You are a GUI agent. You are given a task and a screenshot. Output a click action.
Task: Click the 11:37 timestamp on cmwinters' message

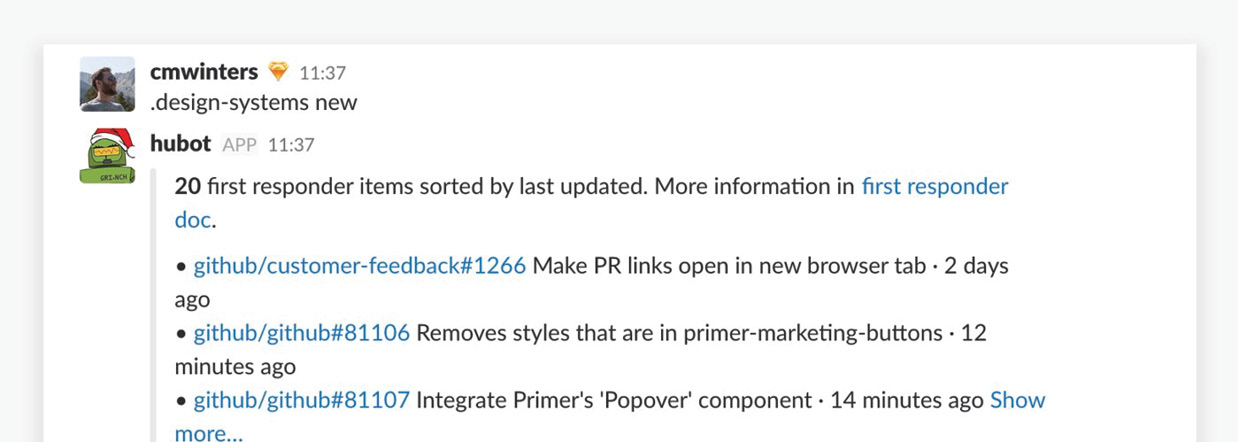pyautogui.click(x=322, y=73)
